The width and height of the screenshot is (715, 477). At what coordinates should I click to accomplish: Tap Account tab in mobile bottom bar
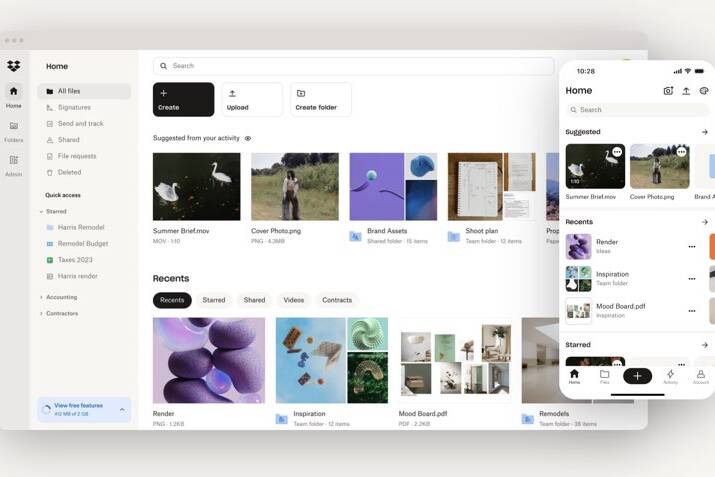click(701, 377)
